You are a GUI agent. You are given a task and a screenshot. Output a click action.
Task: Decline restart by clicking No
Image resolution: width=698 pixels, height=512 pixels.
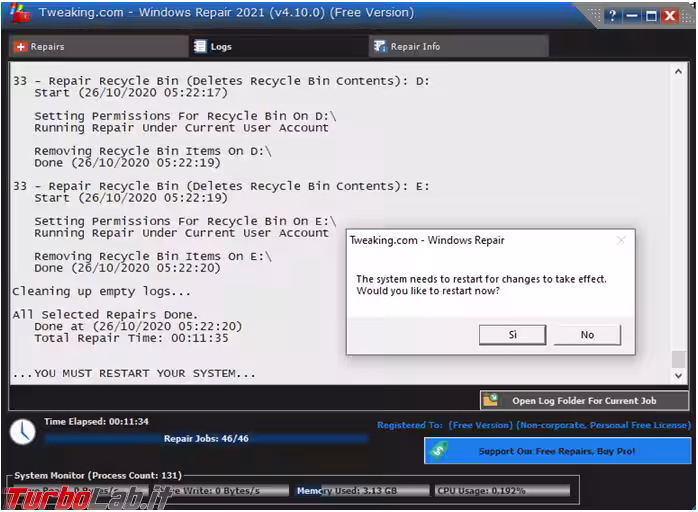tap(587, 335)
